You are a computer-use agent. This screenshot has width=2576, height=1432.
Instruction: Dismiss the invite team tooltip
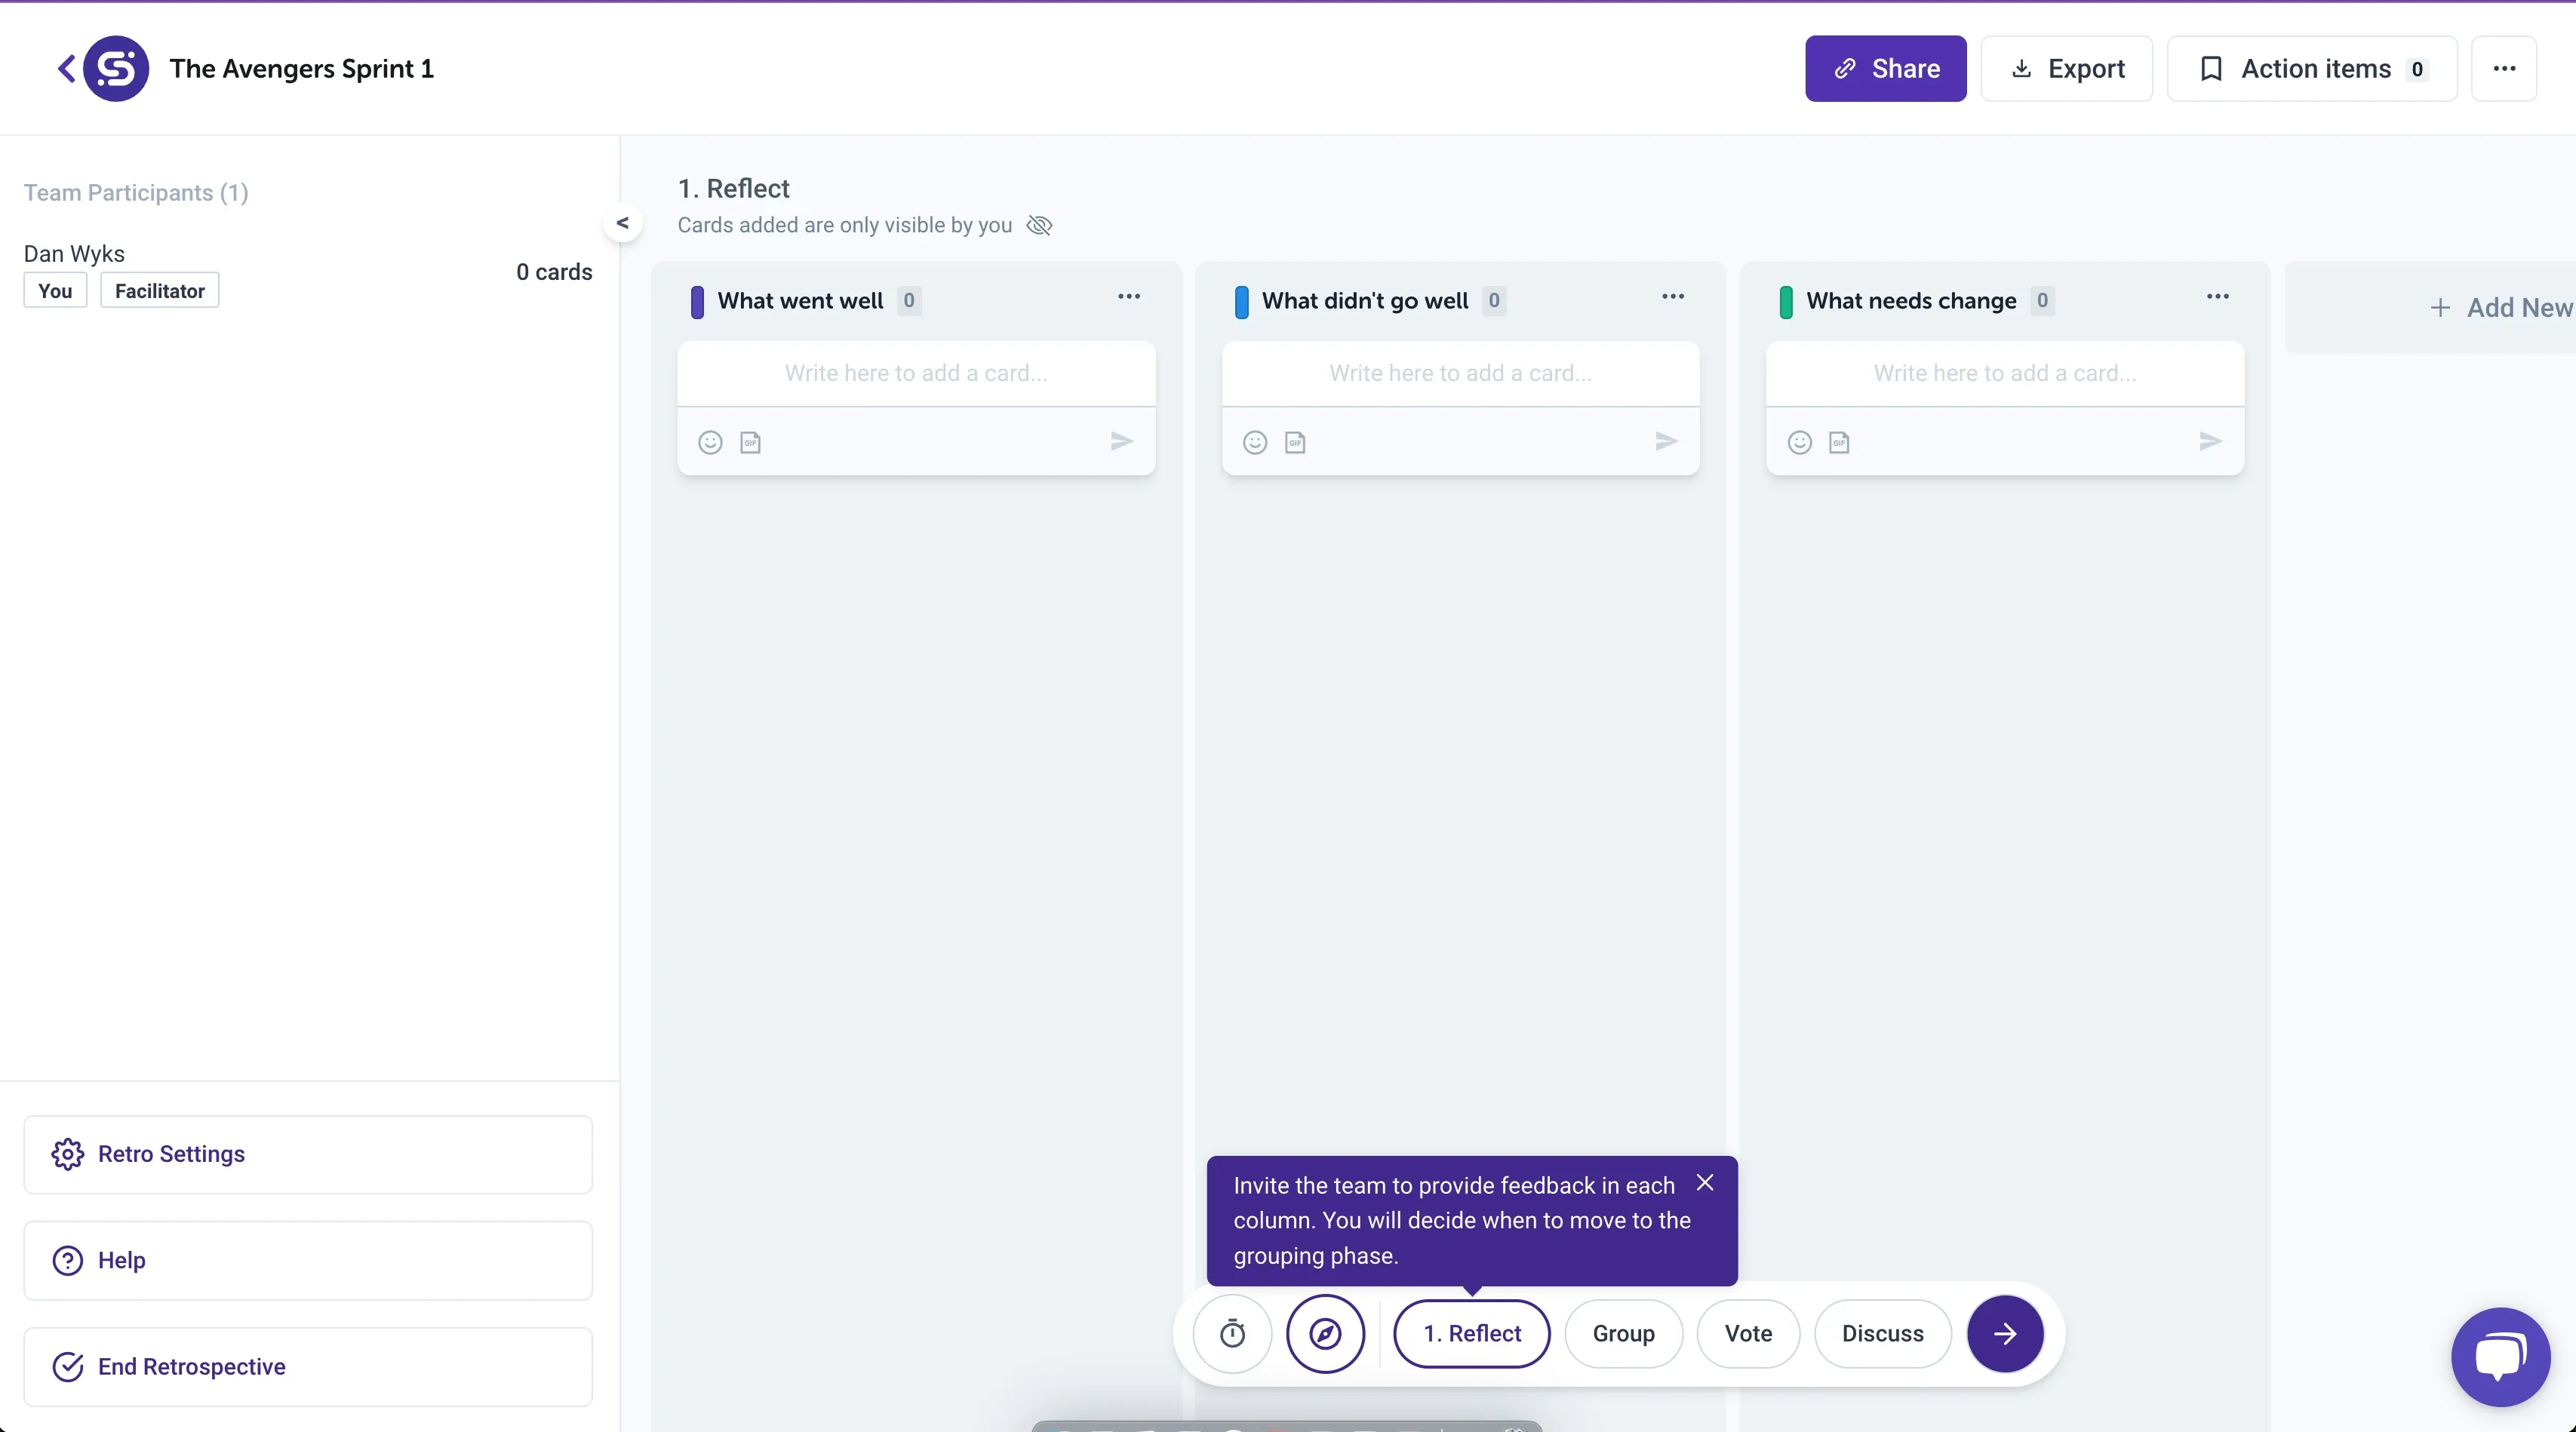1705,1182
